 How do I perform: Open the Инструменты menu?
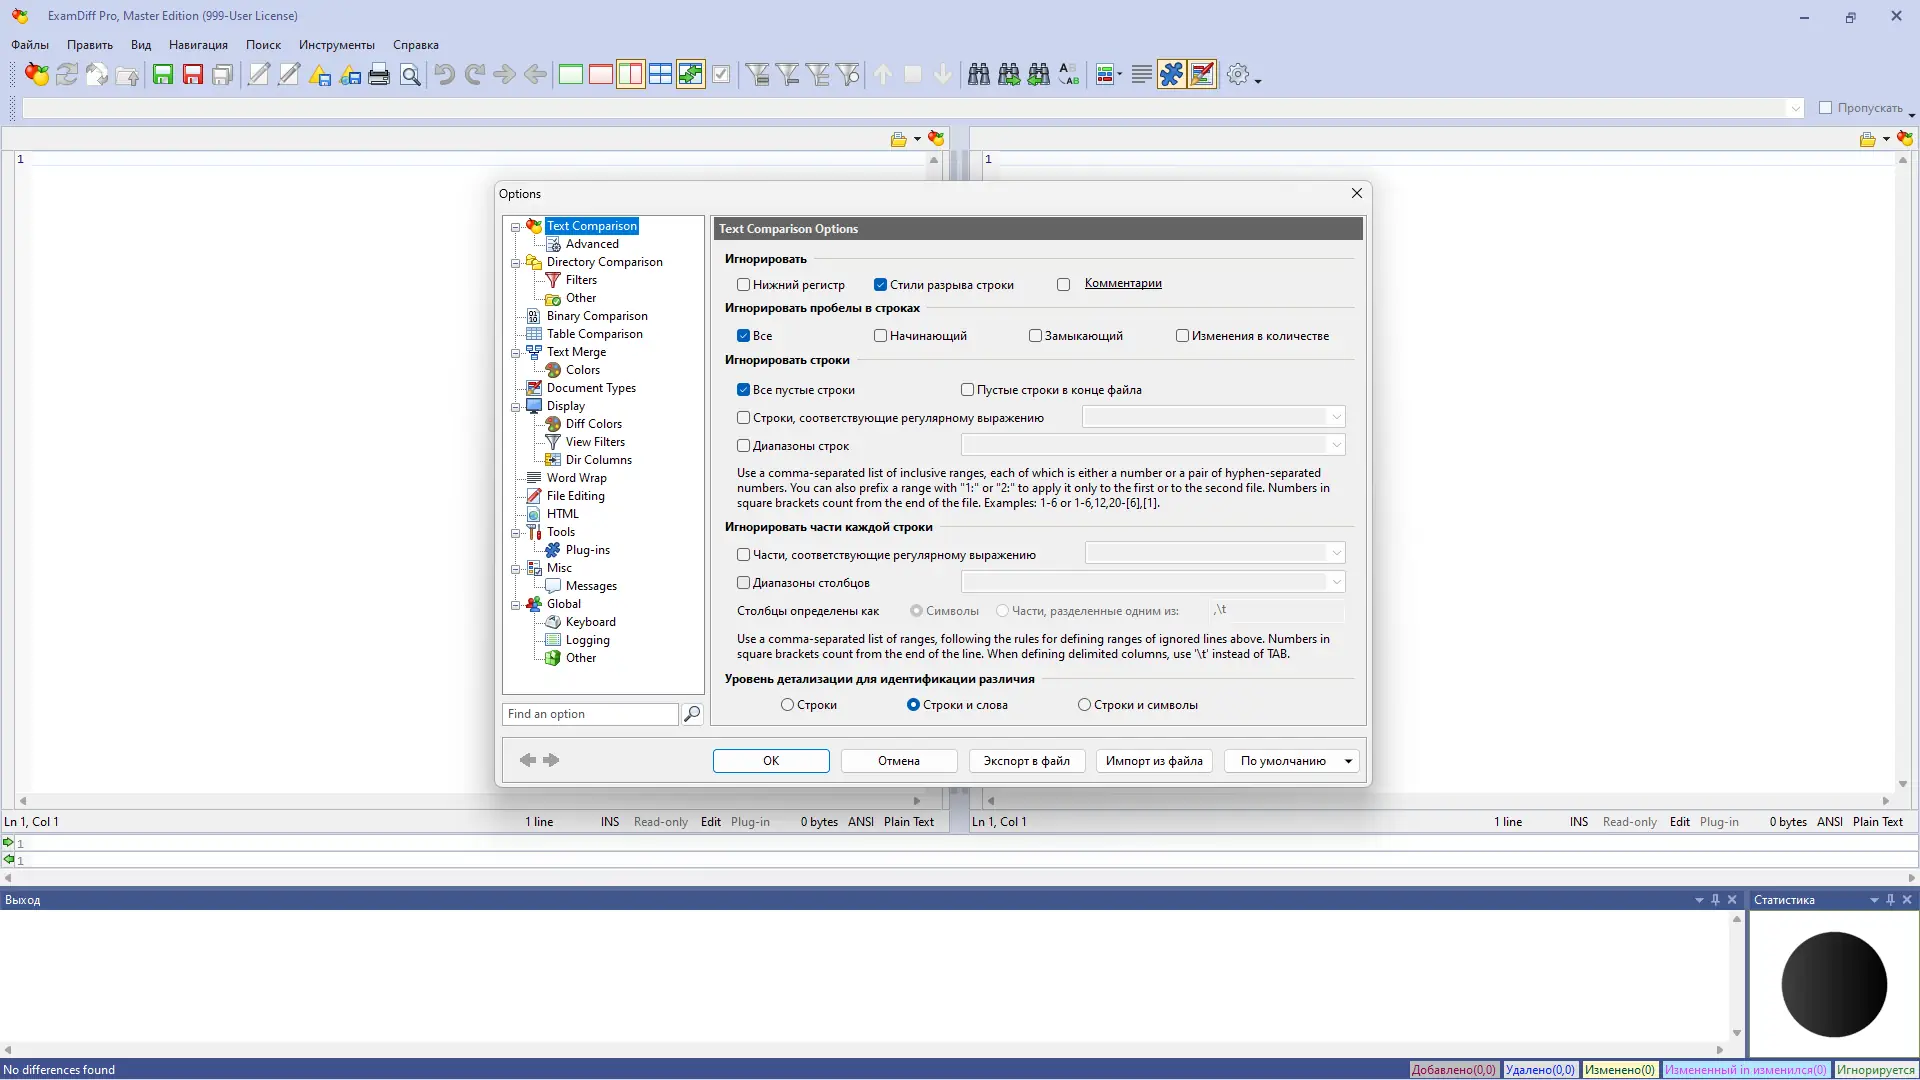(x=336, y=45)
